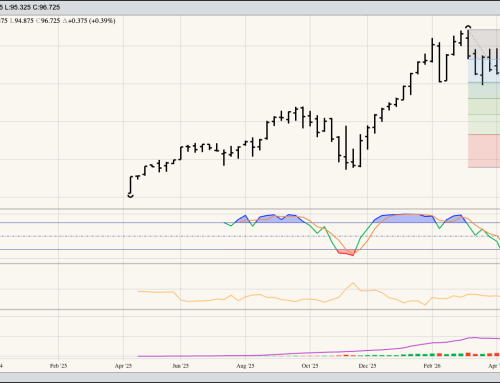
Task: Click the arc marker at the chart high
Action: tap(468, 27)
